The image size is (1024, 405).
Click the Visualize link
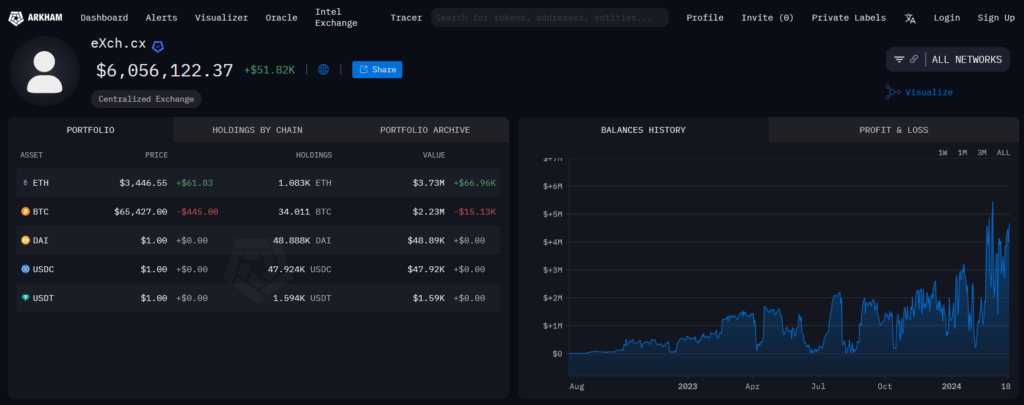[x=928, y=92]
